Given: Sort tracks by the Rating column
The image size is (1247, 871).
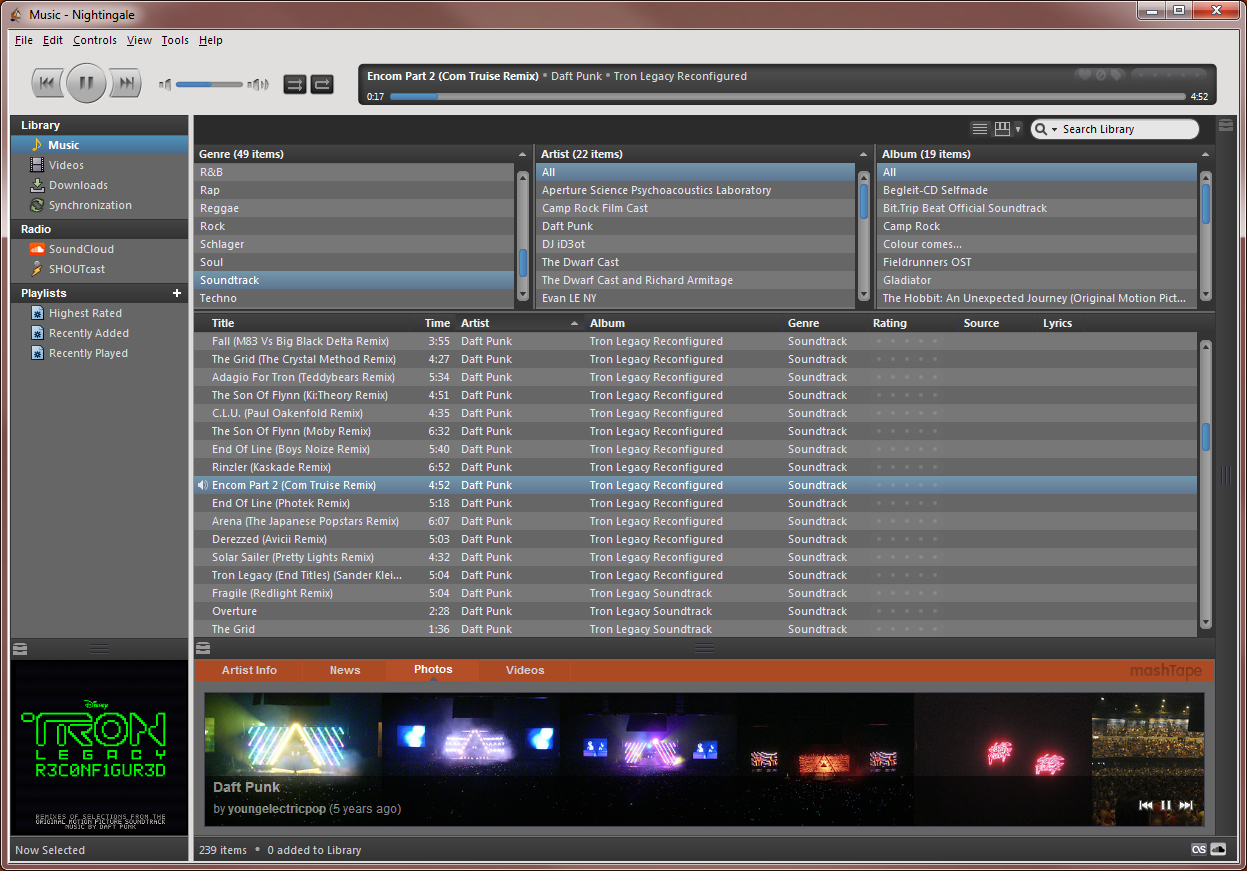Looking at the screenshot, I should tap(912, 323).
